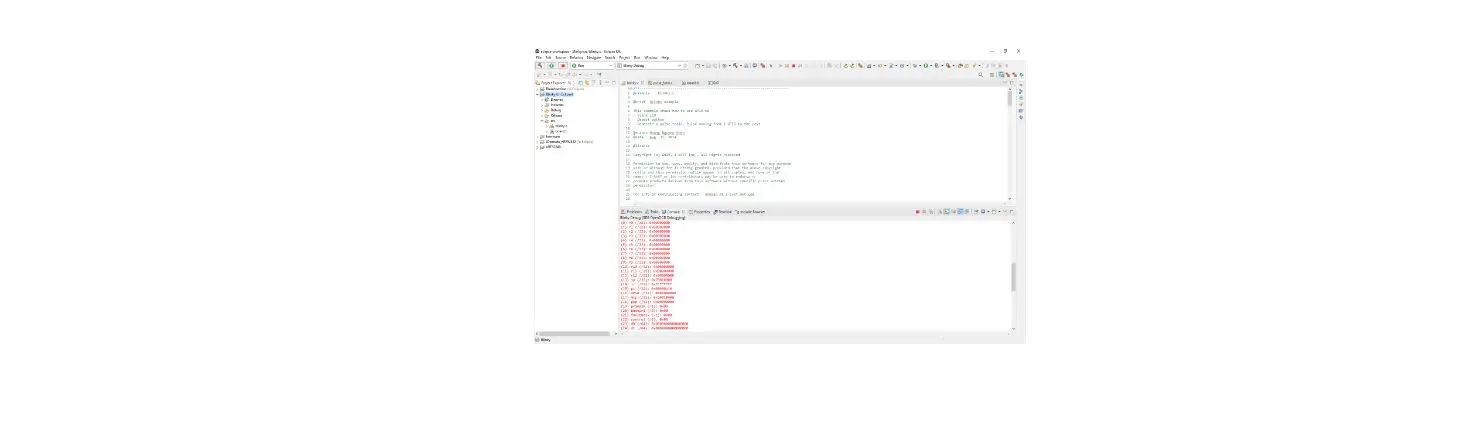Open the Edit menu

(x=548, y=58)
